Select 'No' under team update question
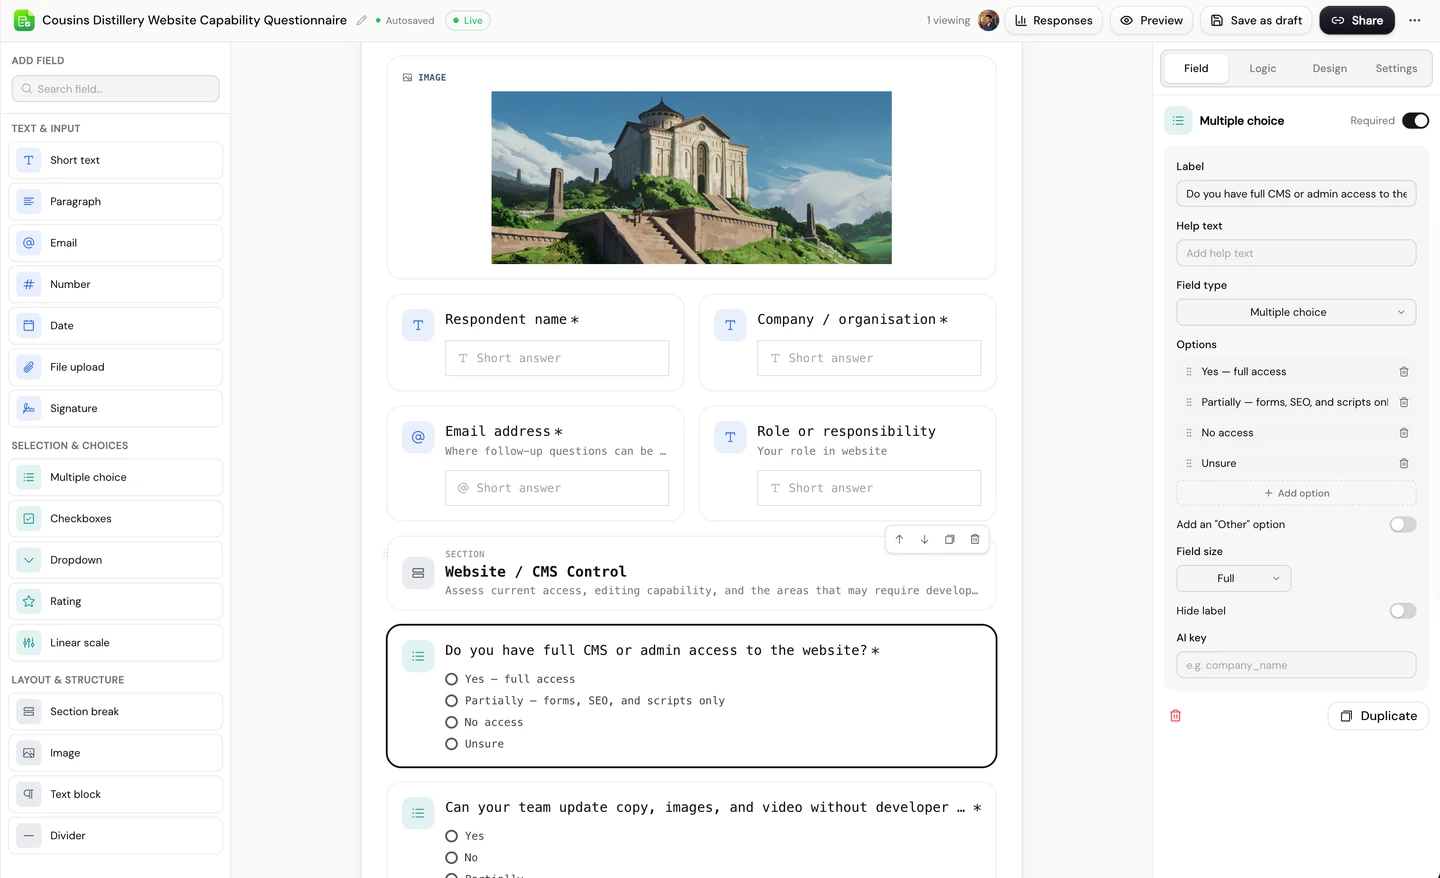This screenshot has height=878, width=1440. coord(451,858)
